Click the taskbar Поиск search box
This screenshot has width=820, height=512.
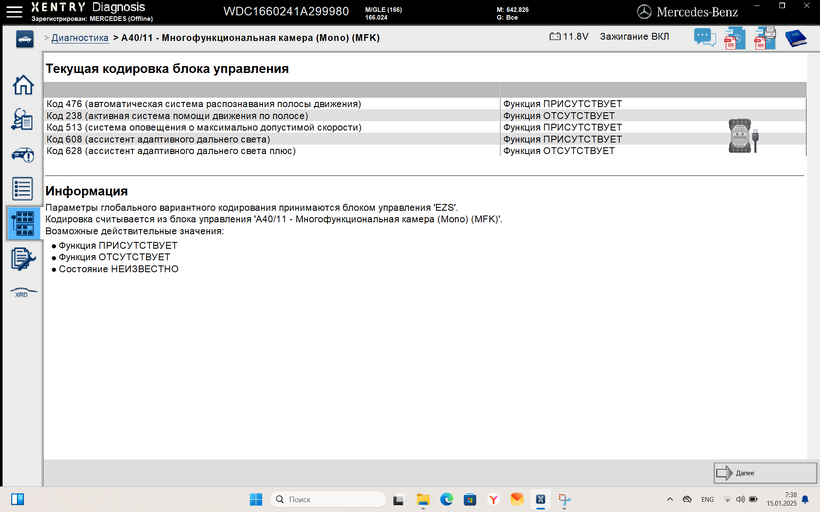pyautogui.click(x=328, y=499)
